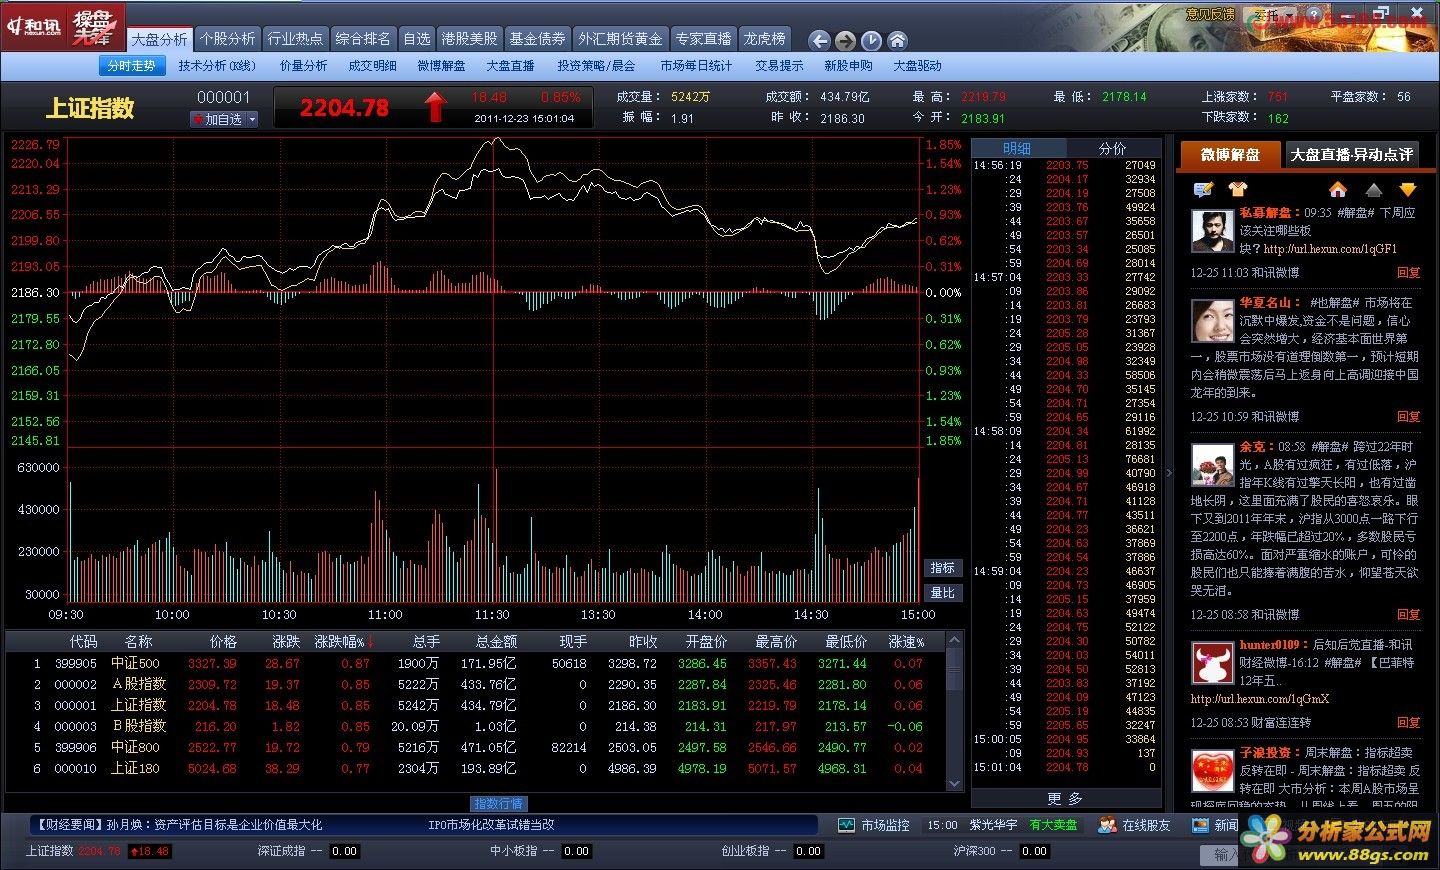The height and width of the screenshot is (870, 1440).
Task: Switch to 大盘分析 main tab
Action: pos(159,39)
